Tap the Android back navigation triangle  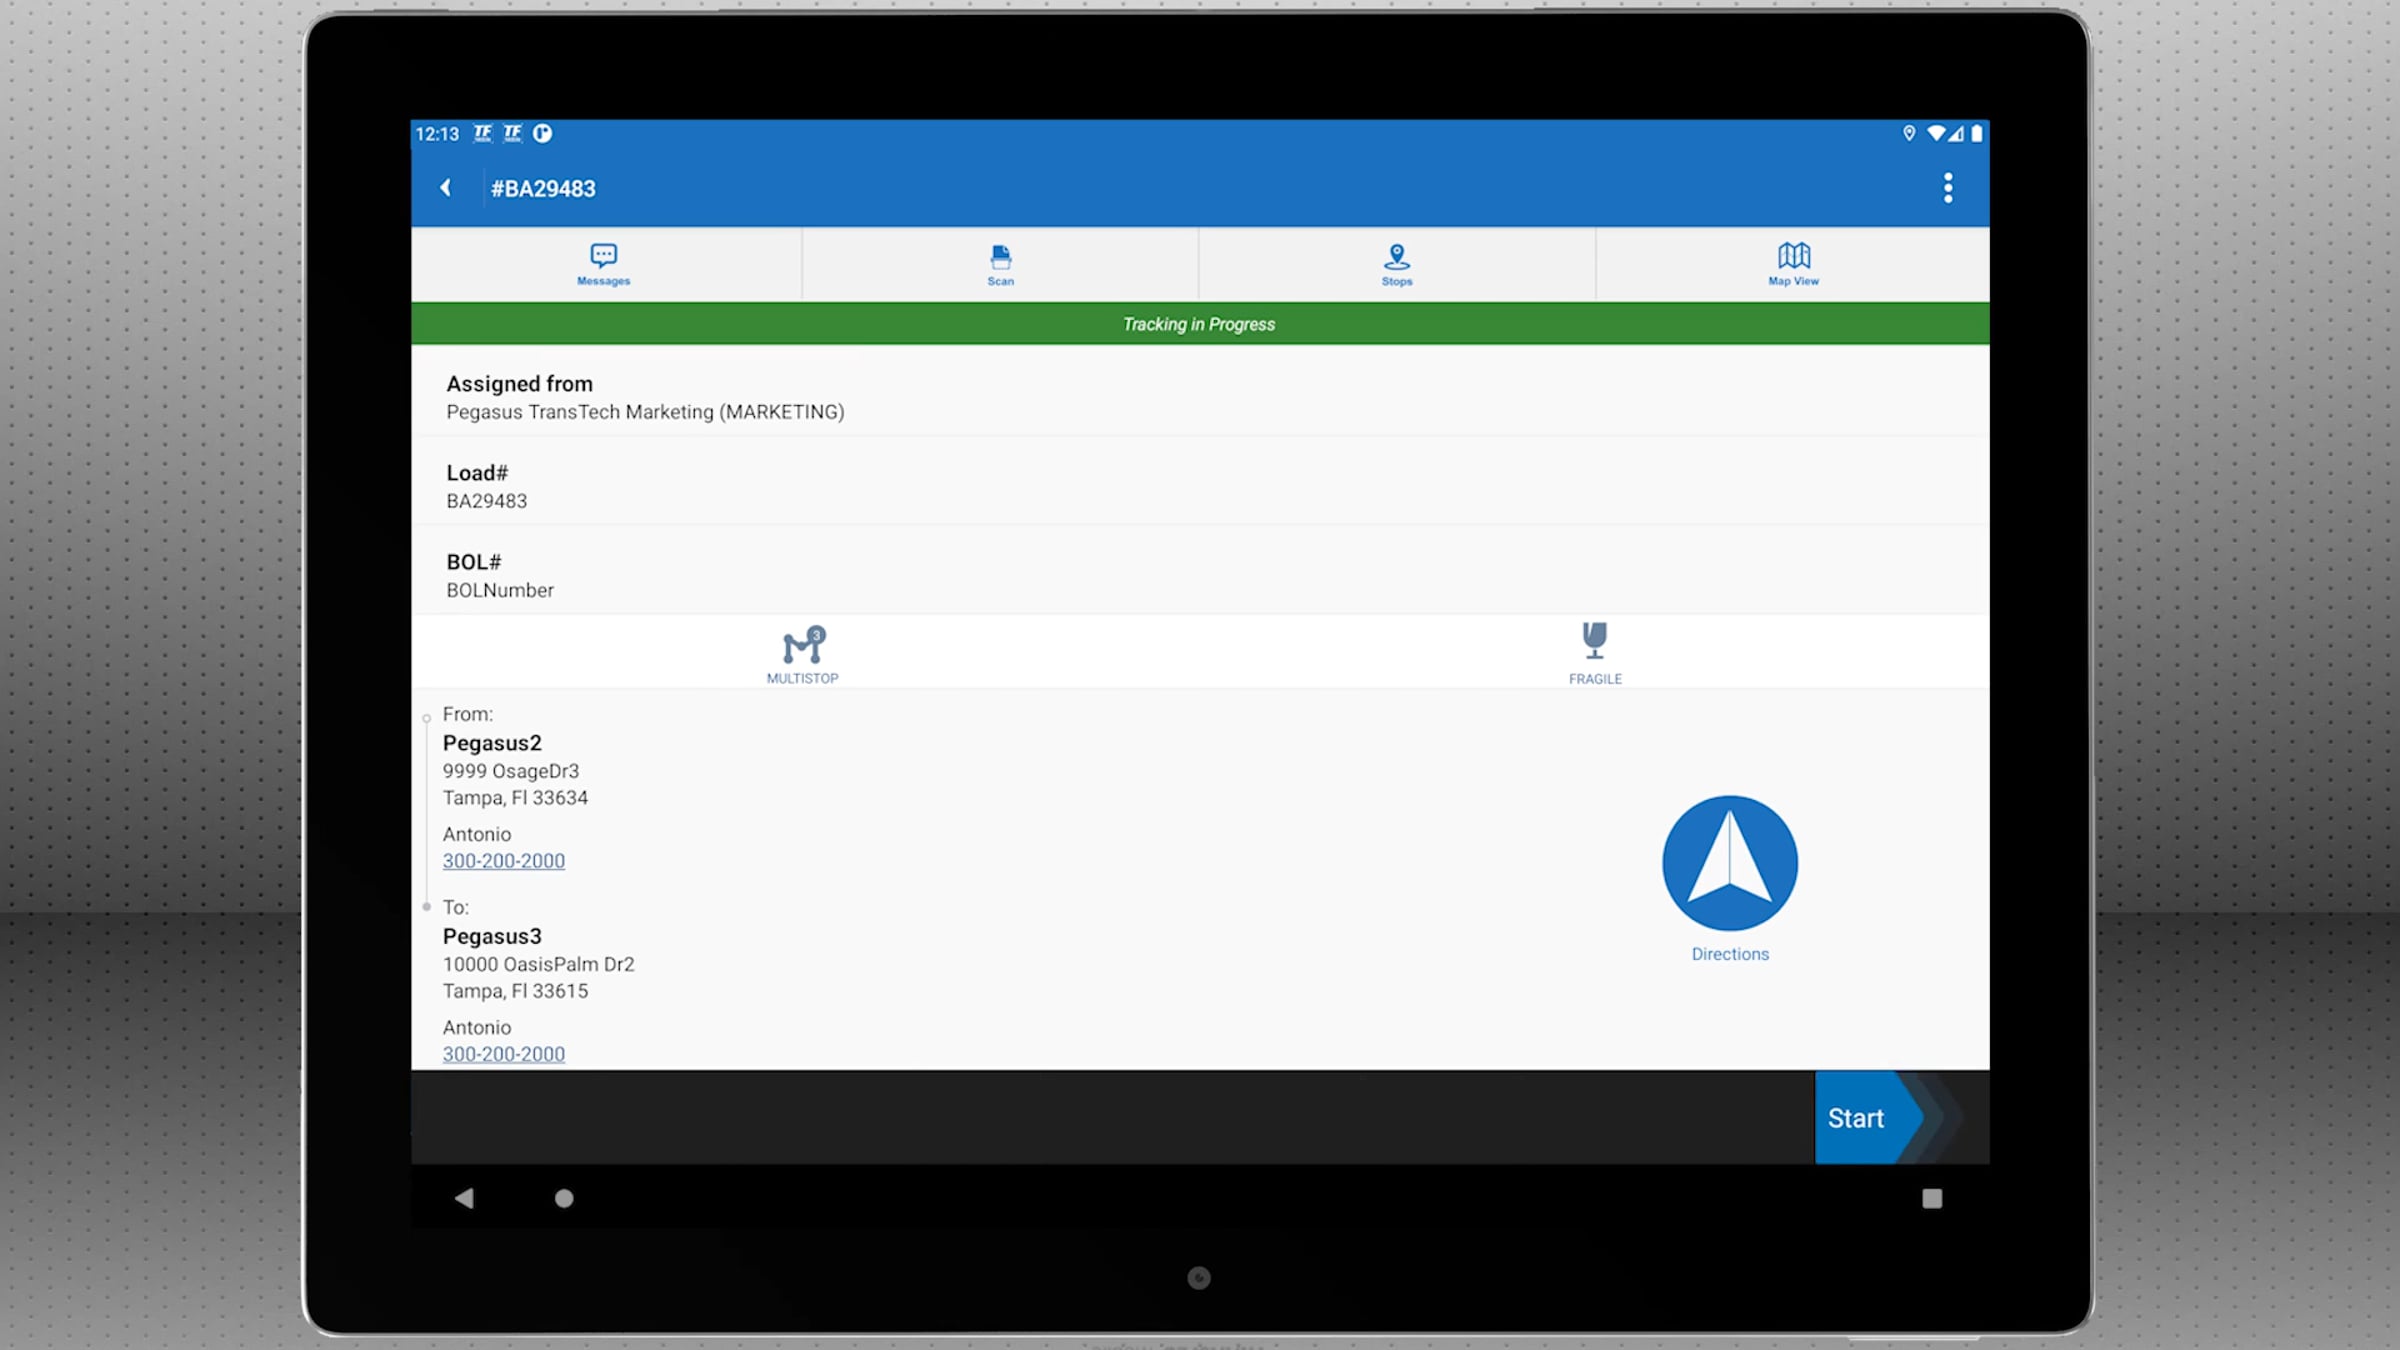pos(464,1198)
